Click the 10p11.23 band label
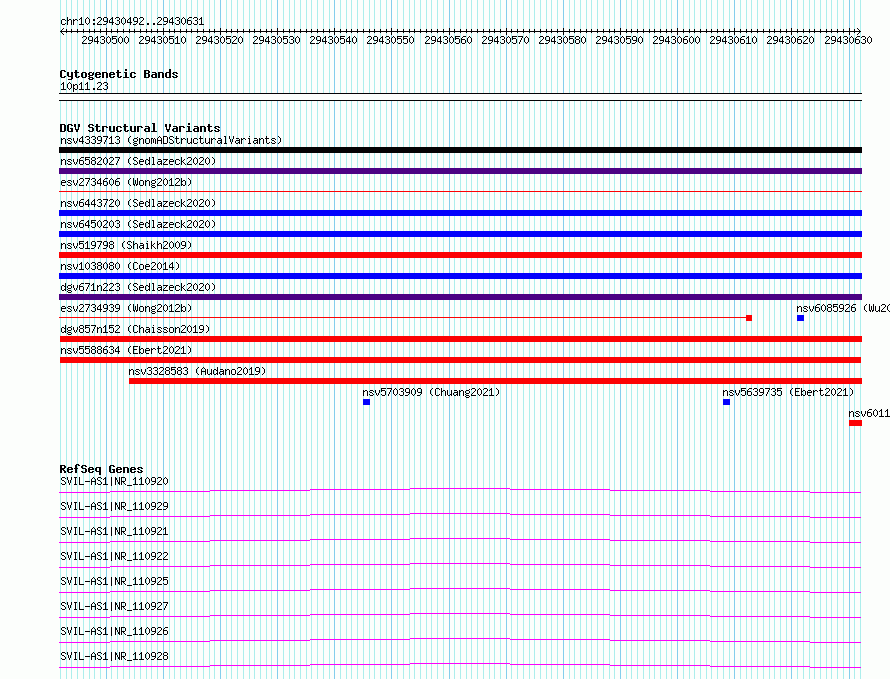Viewport: 890px width, 679px height. [x=84, y=86]
